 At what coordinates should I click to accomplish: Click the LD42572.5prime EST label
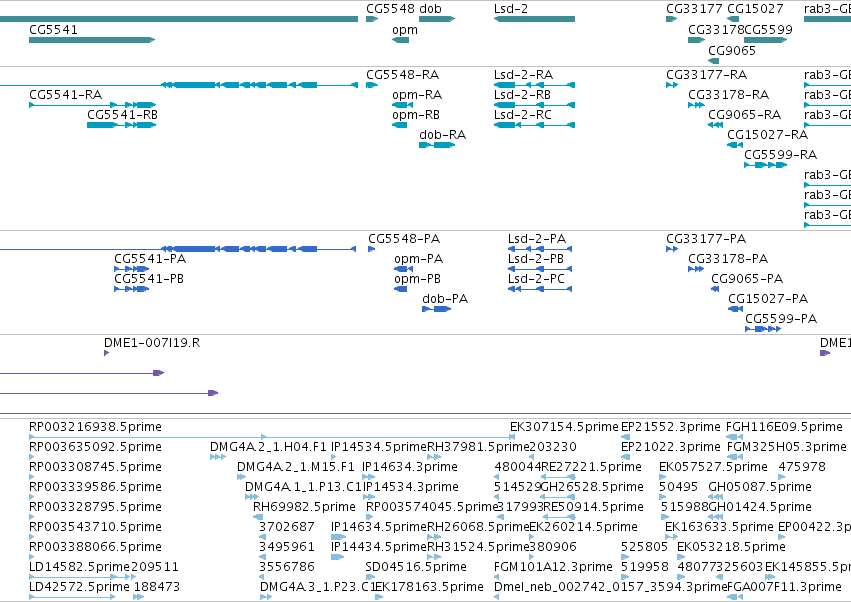[79, 587]
